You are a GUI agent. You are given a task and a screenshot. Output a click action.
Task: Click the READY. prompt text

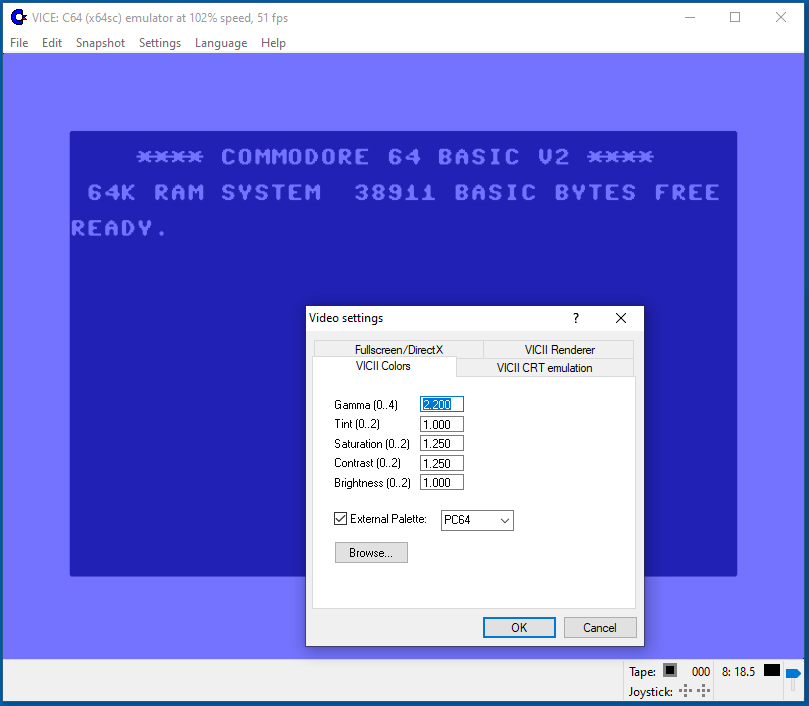pyautogui.click(x=119, y=228)
